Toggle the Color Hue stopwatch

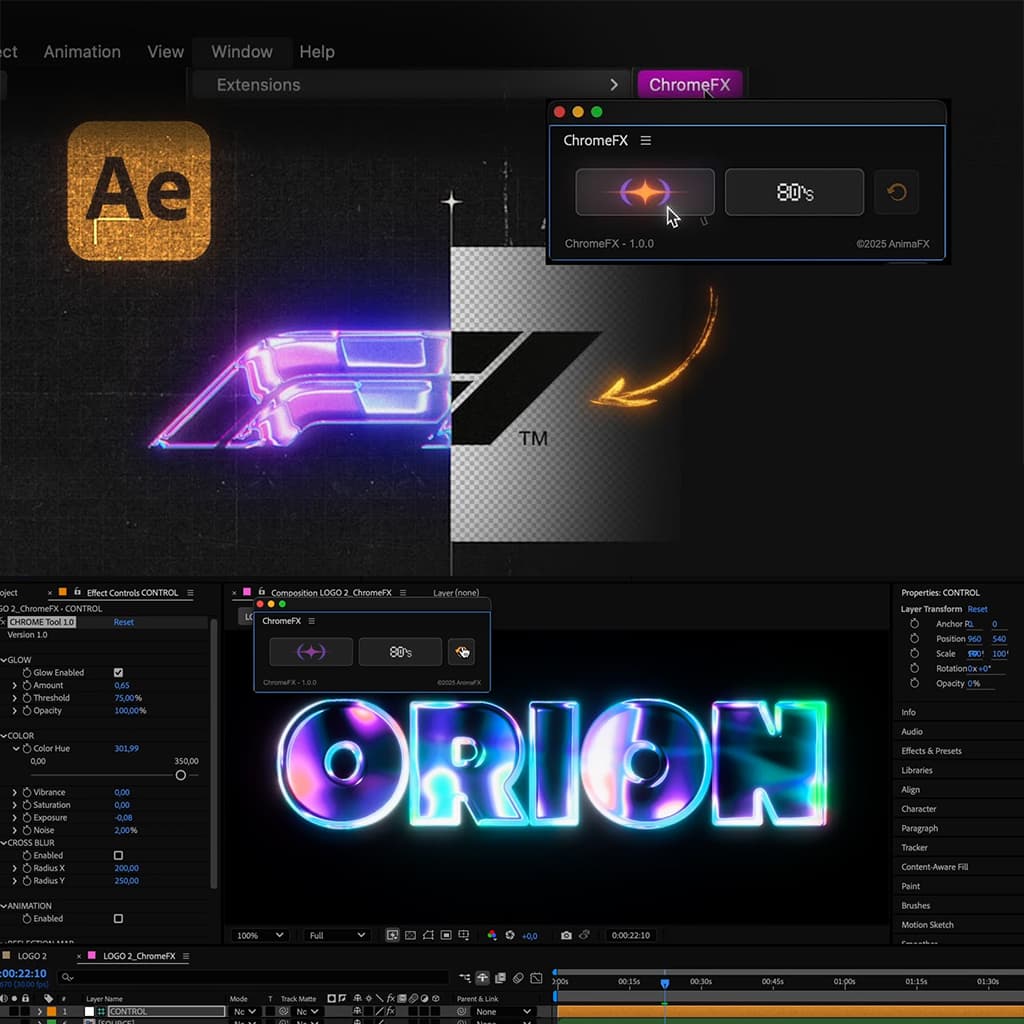pyautogui.click(x=27, y=748)
